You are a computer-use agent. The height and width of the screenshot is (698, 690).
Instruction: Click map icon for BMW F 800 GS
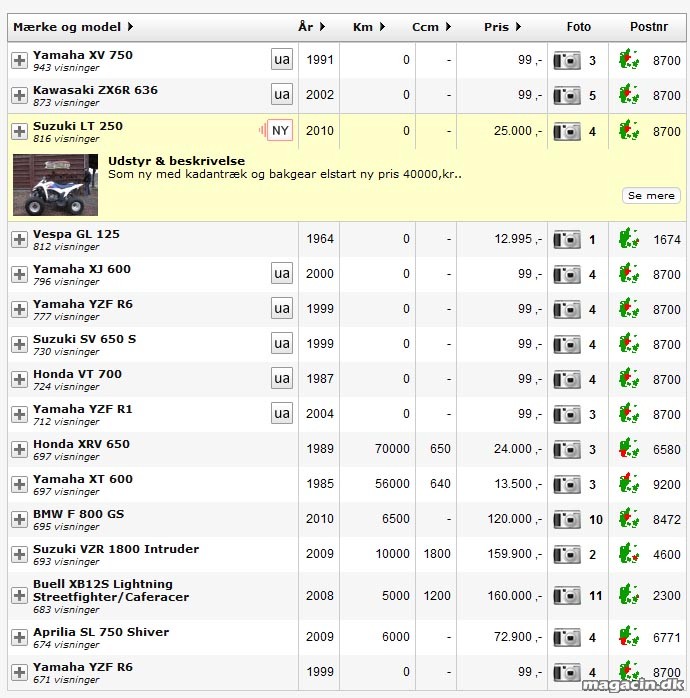629,519
